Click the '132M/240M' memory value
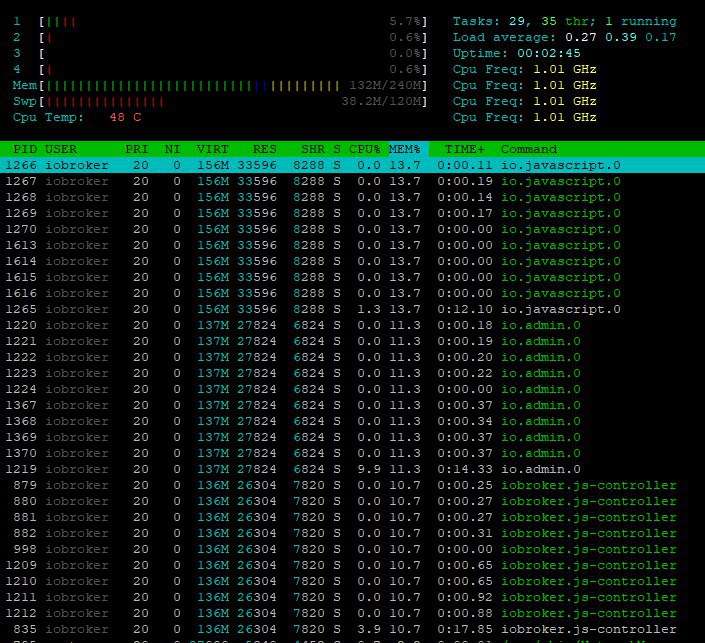Viewport: 705px width, 643px height. (x=385, y=85)
